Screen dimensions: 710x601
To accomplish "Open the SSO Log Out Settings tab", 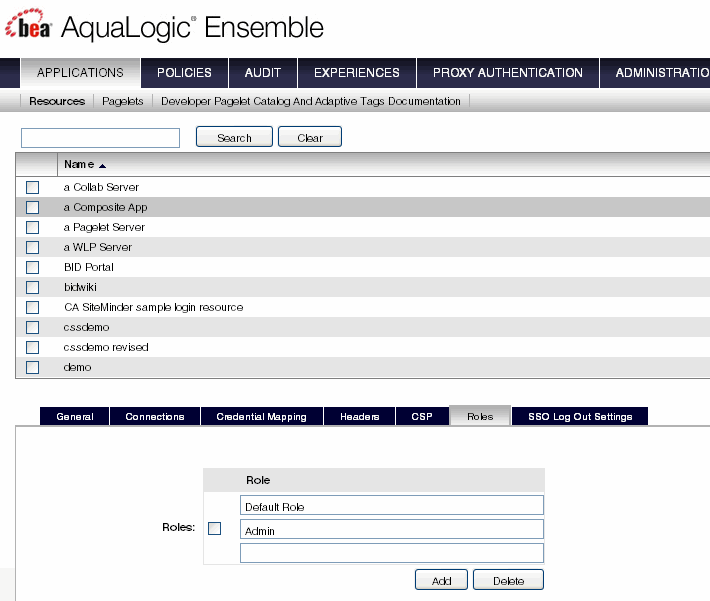I will point(580,416).
